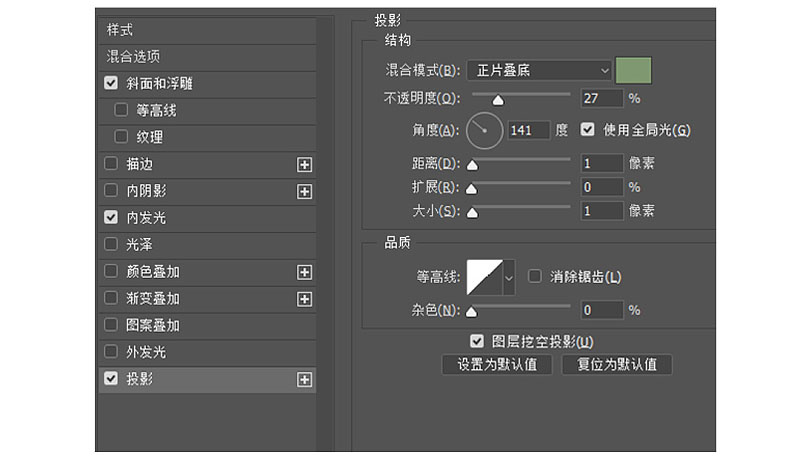Add another 描边 effect with plus icon

click(305, 165)
